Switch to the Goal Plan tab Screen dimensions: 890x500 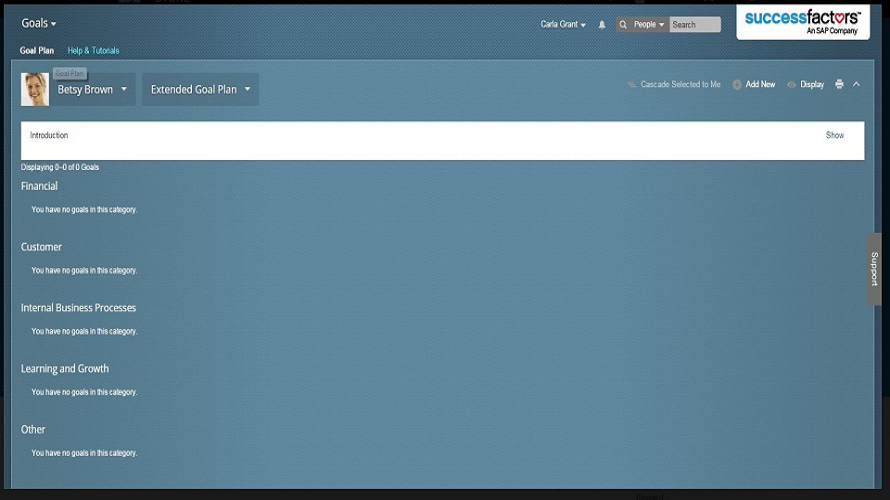pos(37,50)
